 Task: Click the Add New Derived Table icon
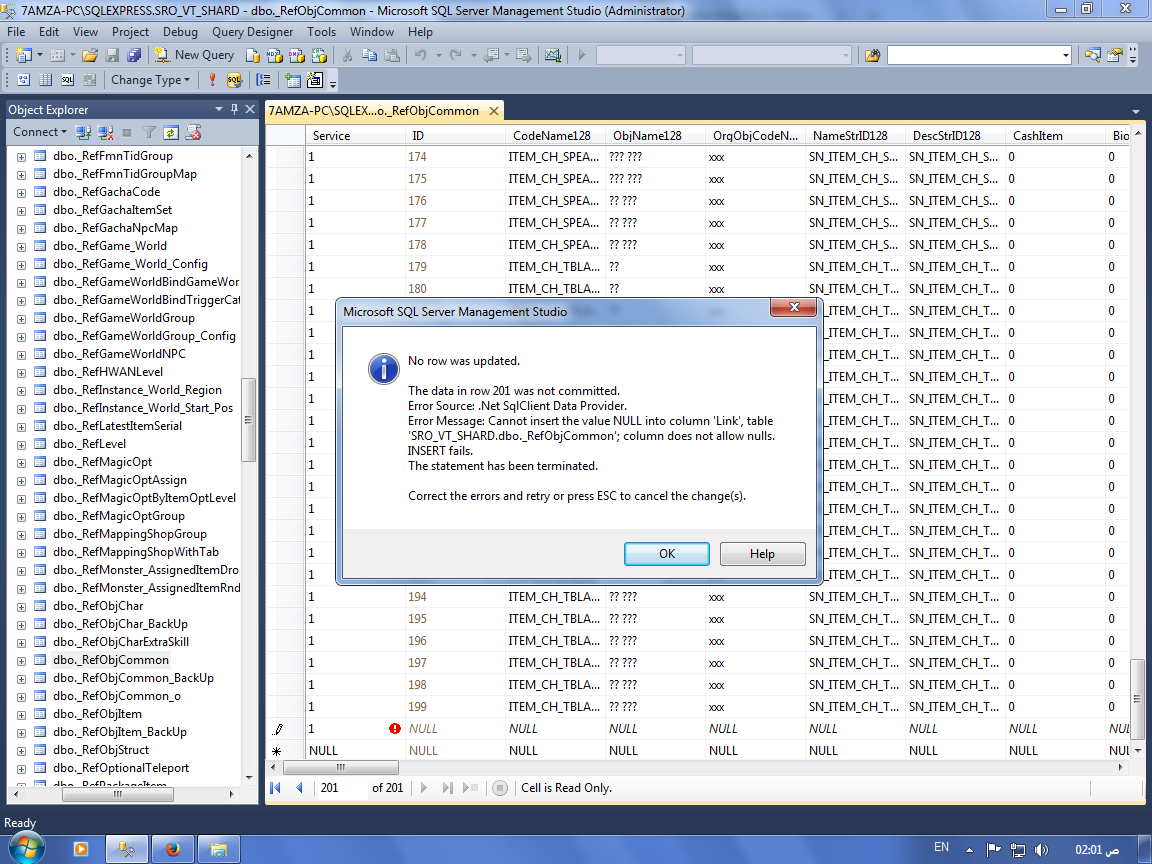coord(314,80)
